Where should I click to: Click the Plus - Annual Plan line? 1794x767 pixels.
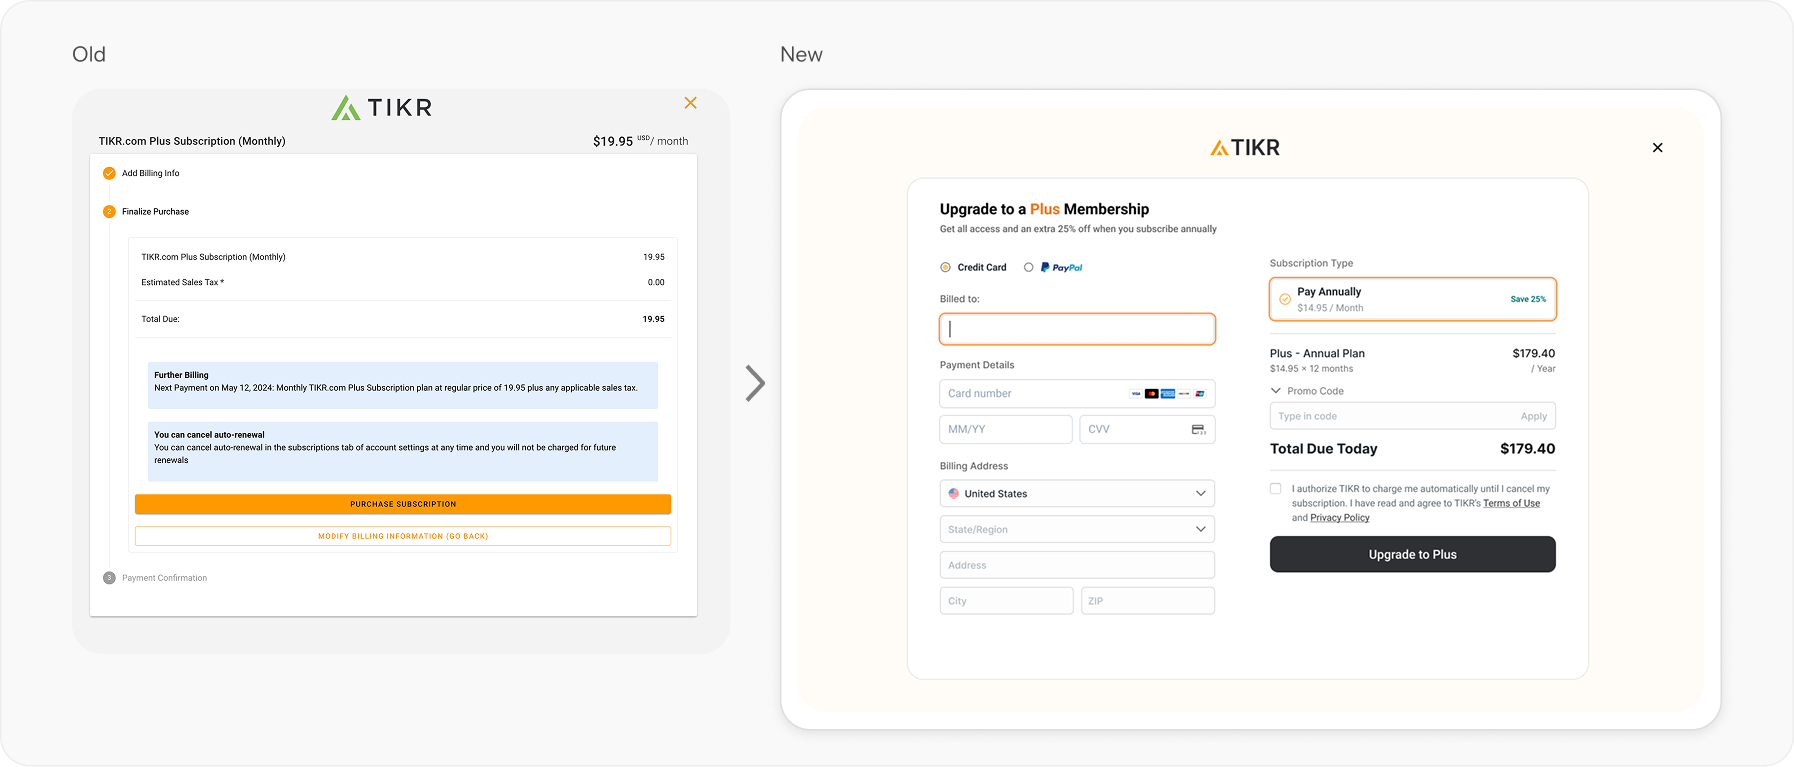pyautogui.click(x=1317, y=354)
